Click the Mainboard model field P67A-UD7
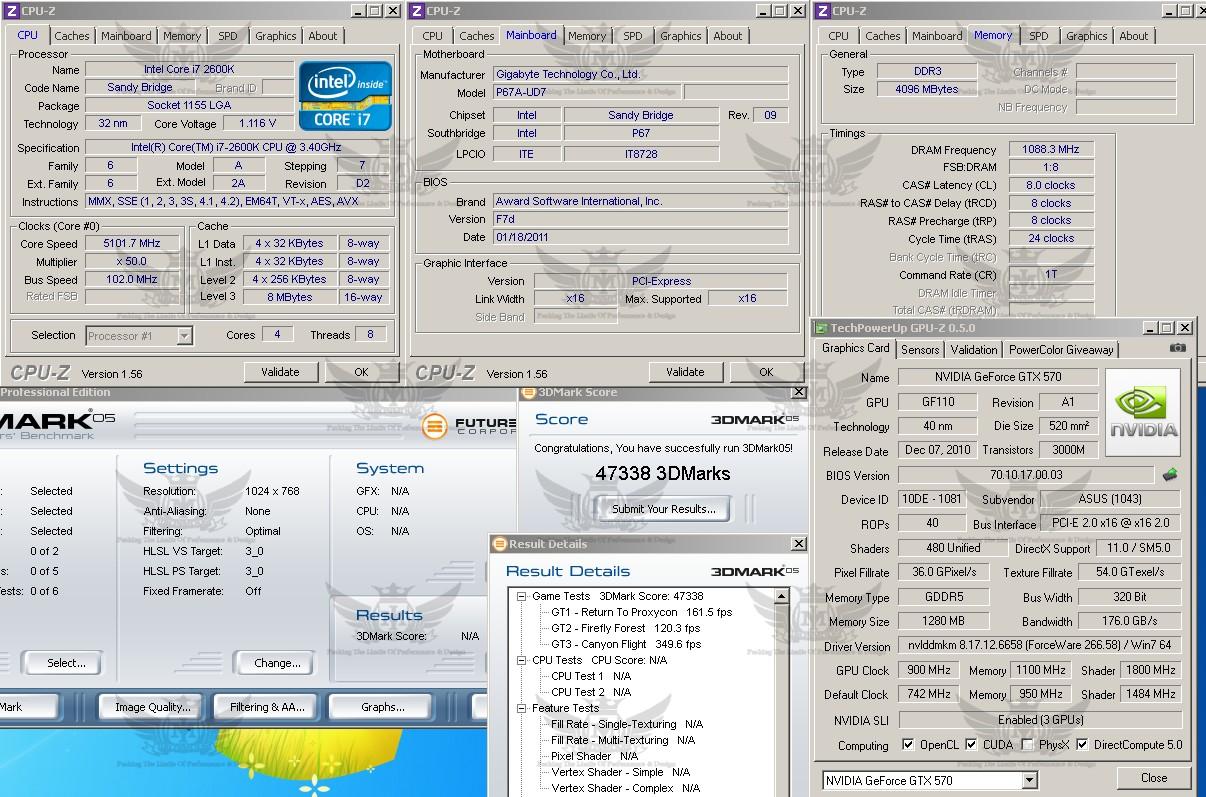Screen dimensions: 1206x797 pyautogui.click(x=586, y=92)
